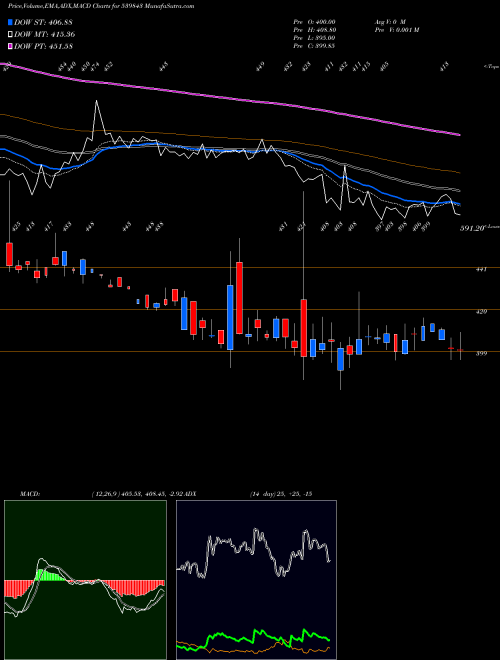Click the 420 price level label
The width and height of the screenshot is (500, 660).
(481, 311)
